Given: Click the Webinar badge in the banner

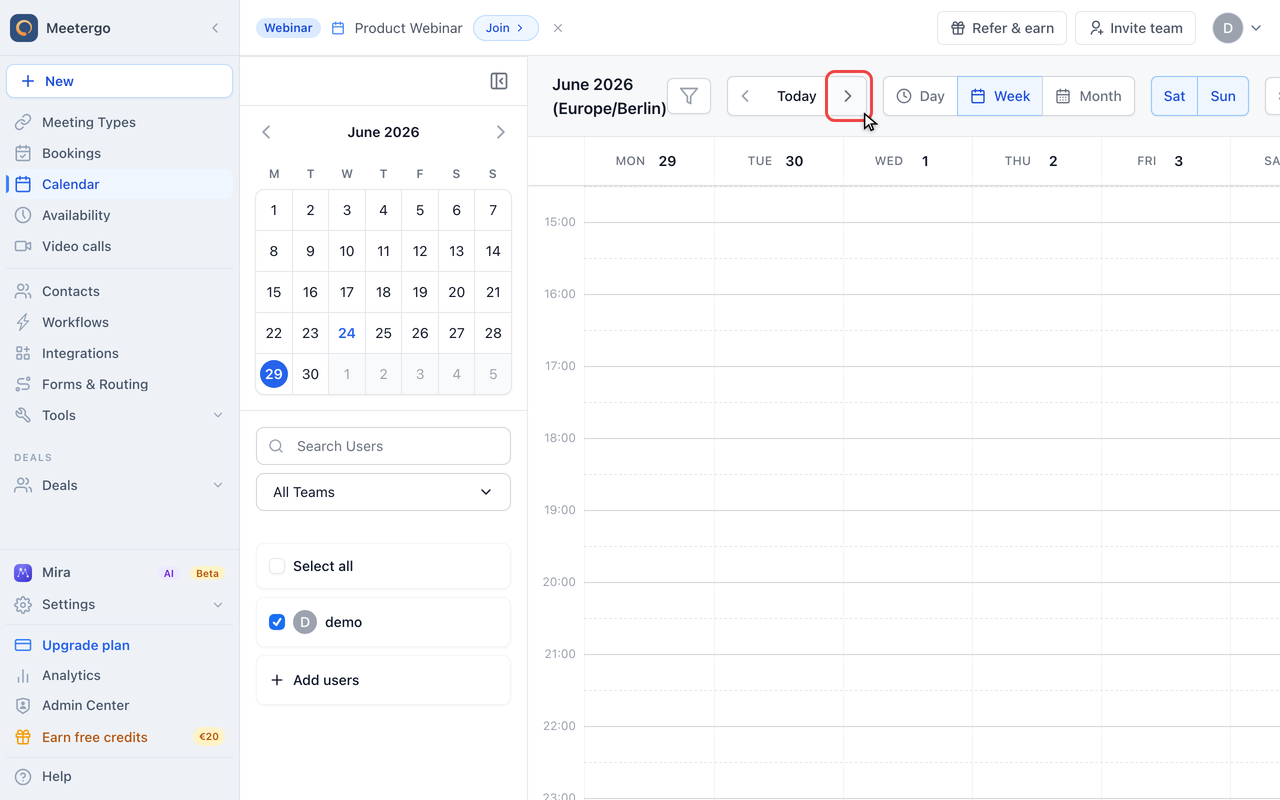Looking at the screenshot, I should [x=288, y=28].
